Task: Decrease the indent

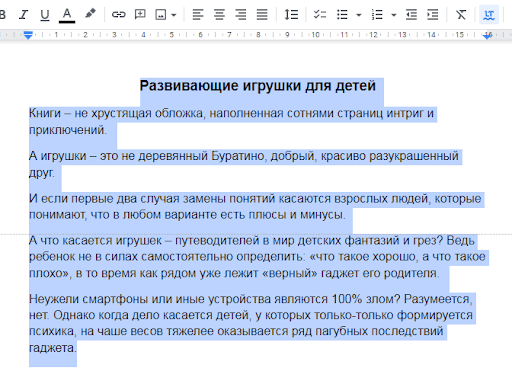Action: 411,15
